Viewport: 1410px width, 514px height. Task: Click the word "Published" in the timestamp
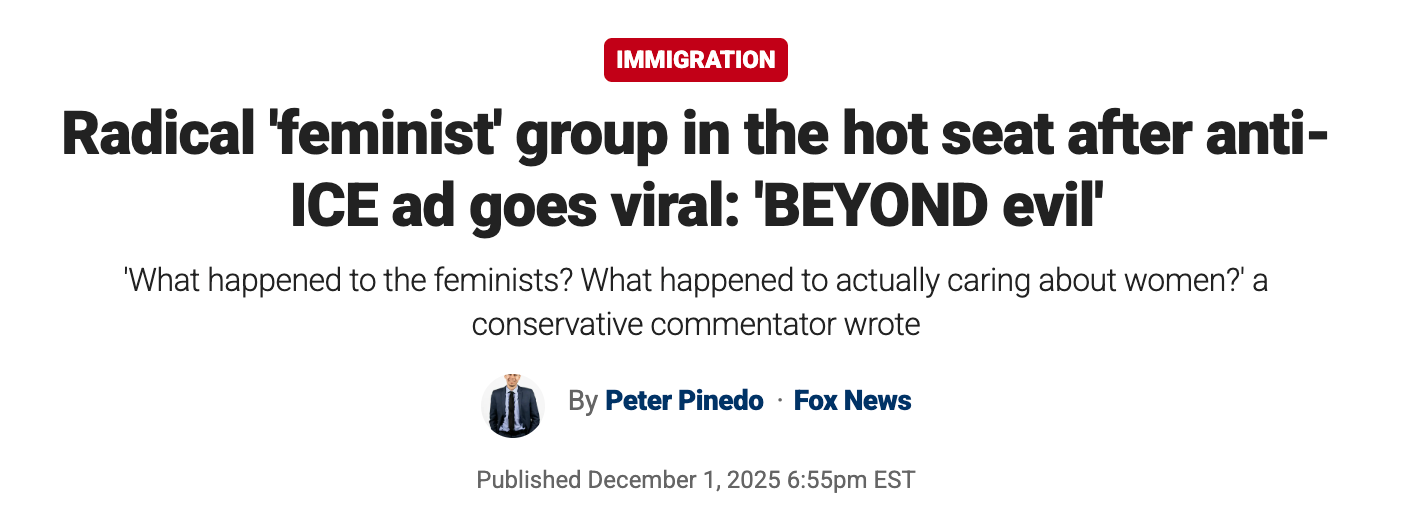[528, 480]
